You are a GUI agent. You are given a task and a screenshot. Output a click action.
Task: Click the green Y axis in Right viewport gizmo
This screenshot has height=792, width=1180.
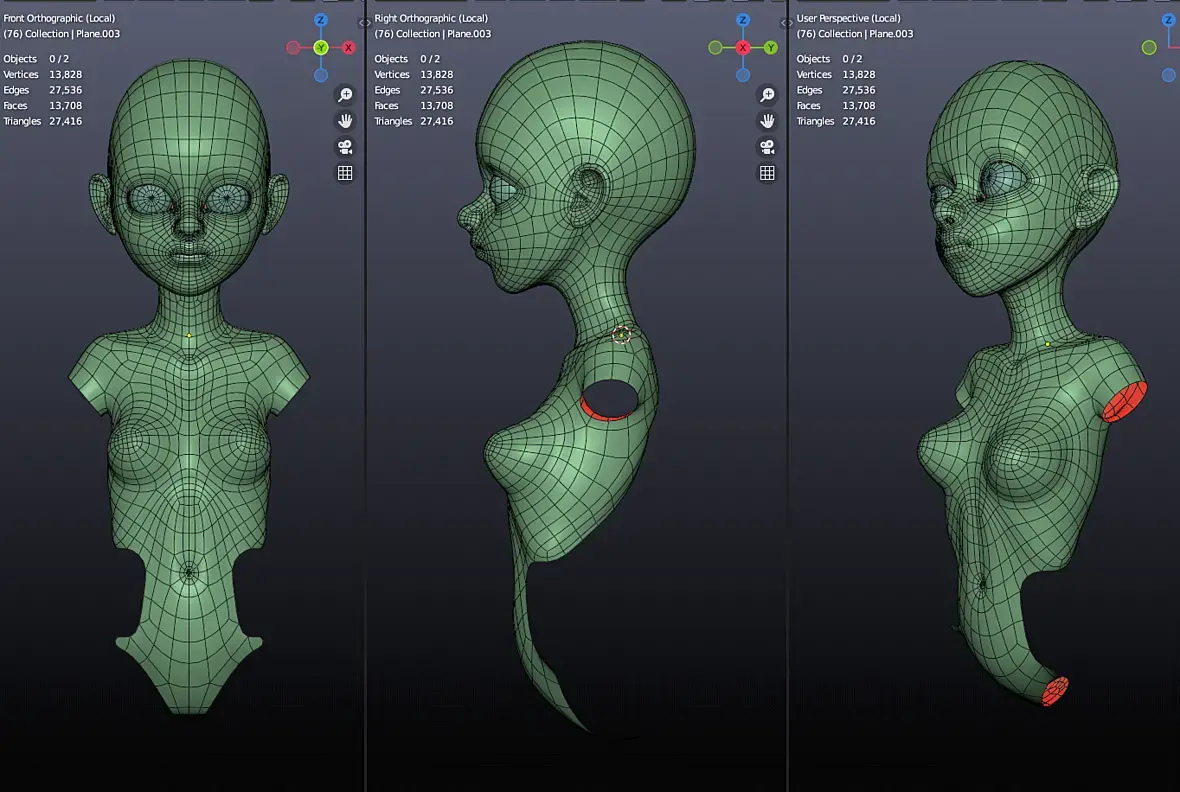pyautogui.click(x=771, y=47)
